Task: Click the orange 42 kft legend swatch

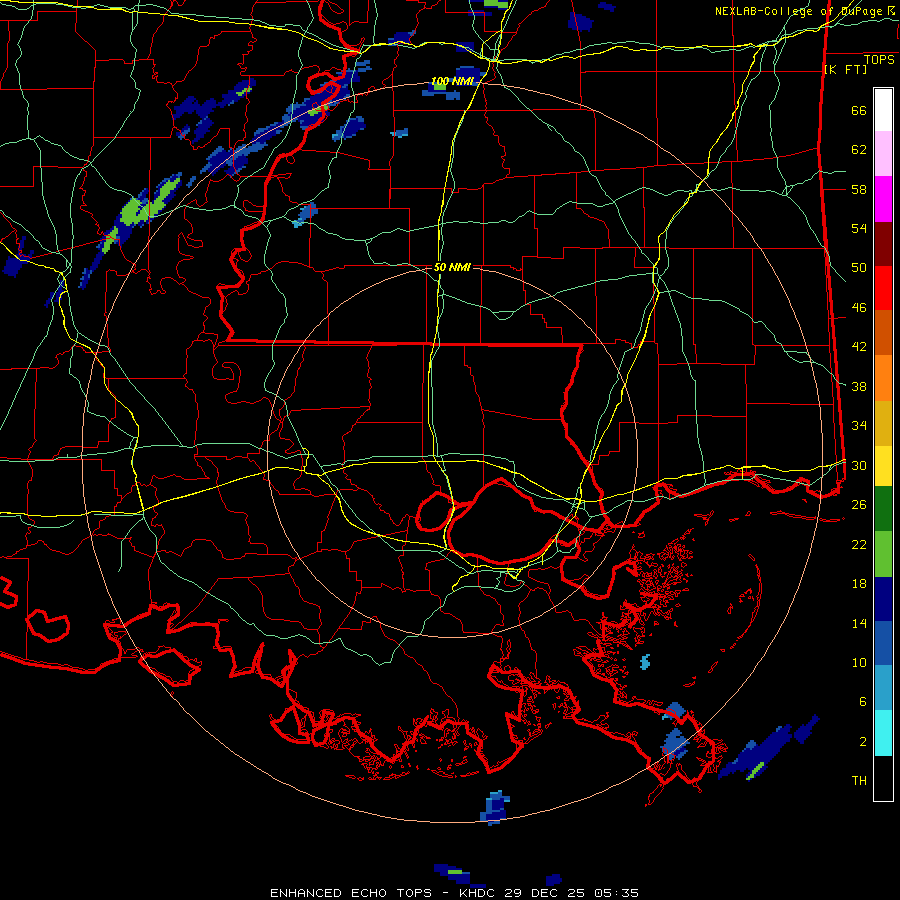Action: tap(883, 378)
